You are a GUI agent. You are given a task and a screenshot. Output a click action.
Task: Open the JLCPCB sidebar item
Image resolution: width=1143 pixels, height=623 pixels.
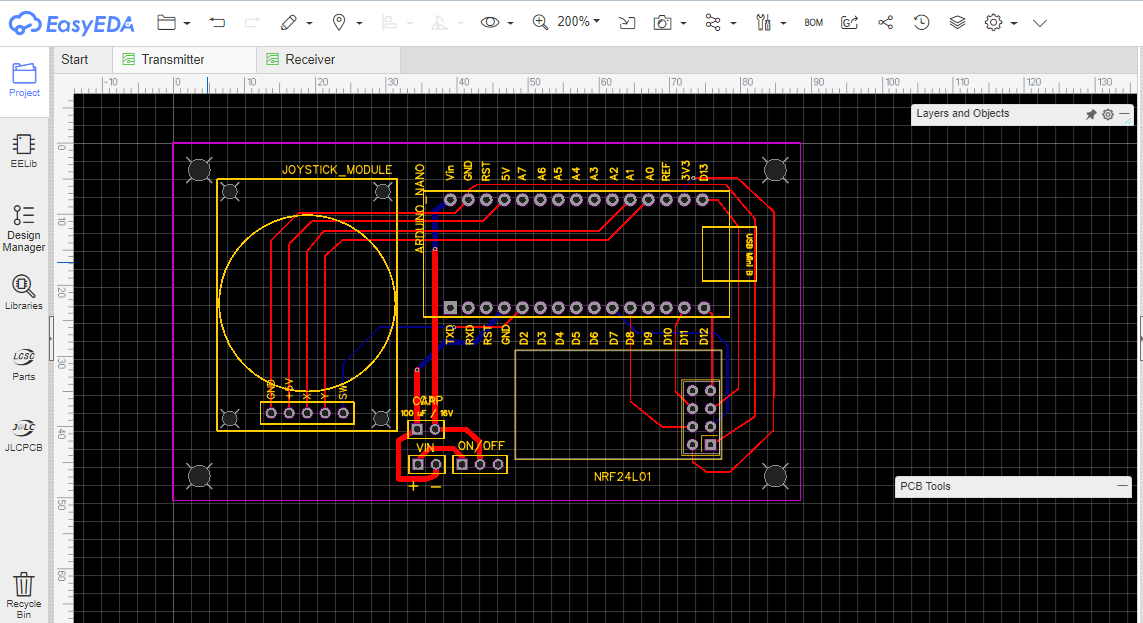click(24, 435)
